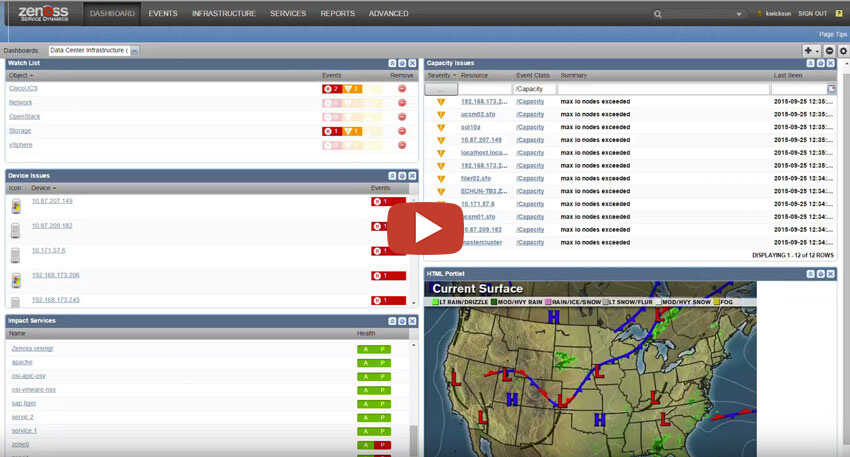Remove CiscoUCS from the Watch List

coord(402,88)
